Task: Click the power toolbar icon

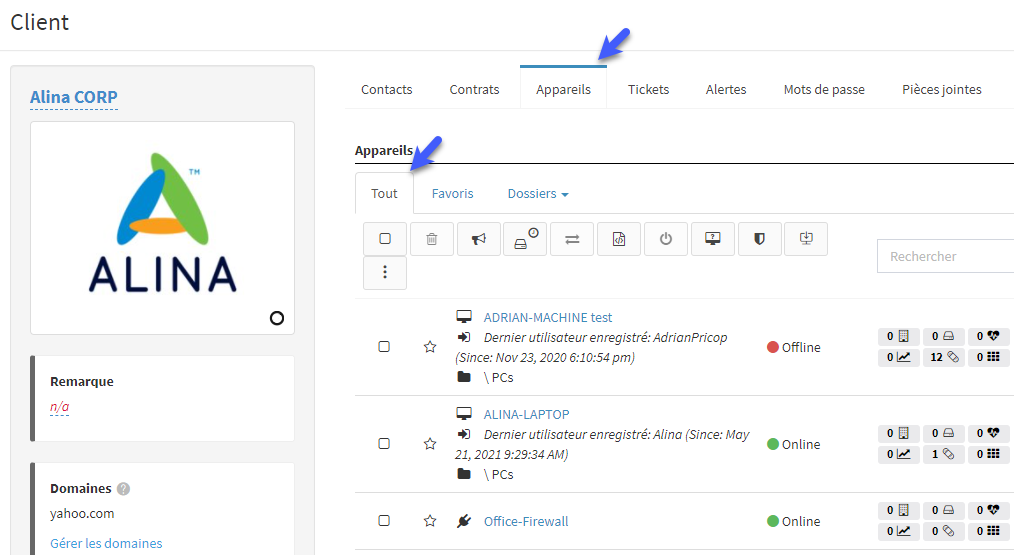Action: pos(665,239)
